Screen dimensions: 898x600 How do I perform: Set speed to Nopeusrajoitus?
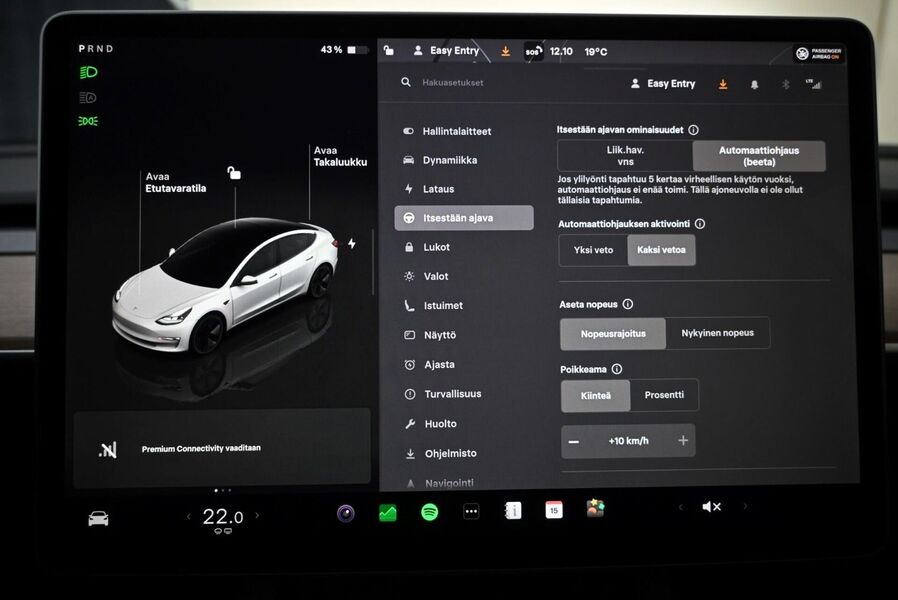tap(613, 334)
